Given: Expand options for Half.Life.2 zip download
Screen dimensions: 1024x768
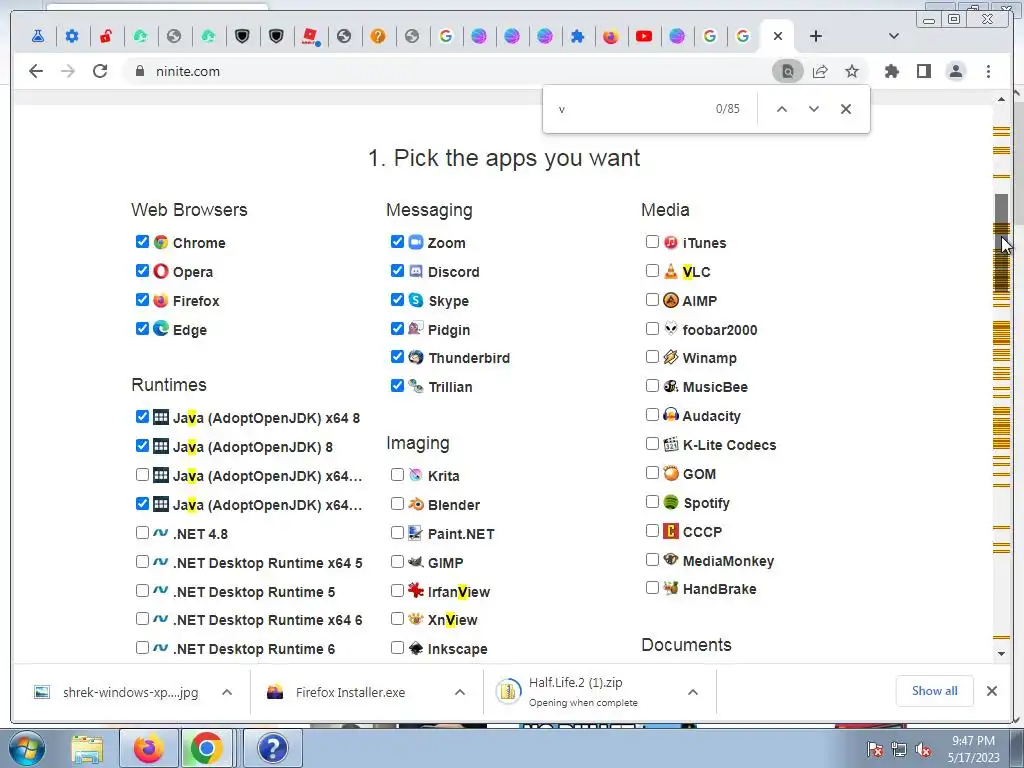Looking at the screenshot, I should pyautogui.click(x=693, y=692).
